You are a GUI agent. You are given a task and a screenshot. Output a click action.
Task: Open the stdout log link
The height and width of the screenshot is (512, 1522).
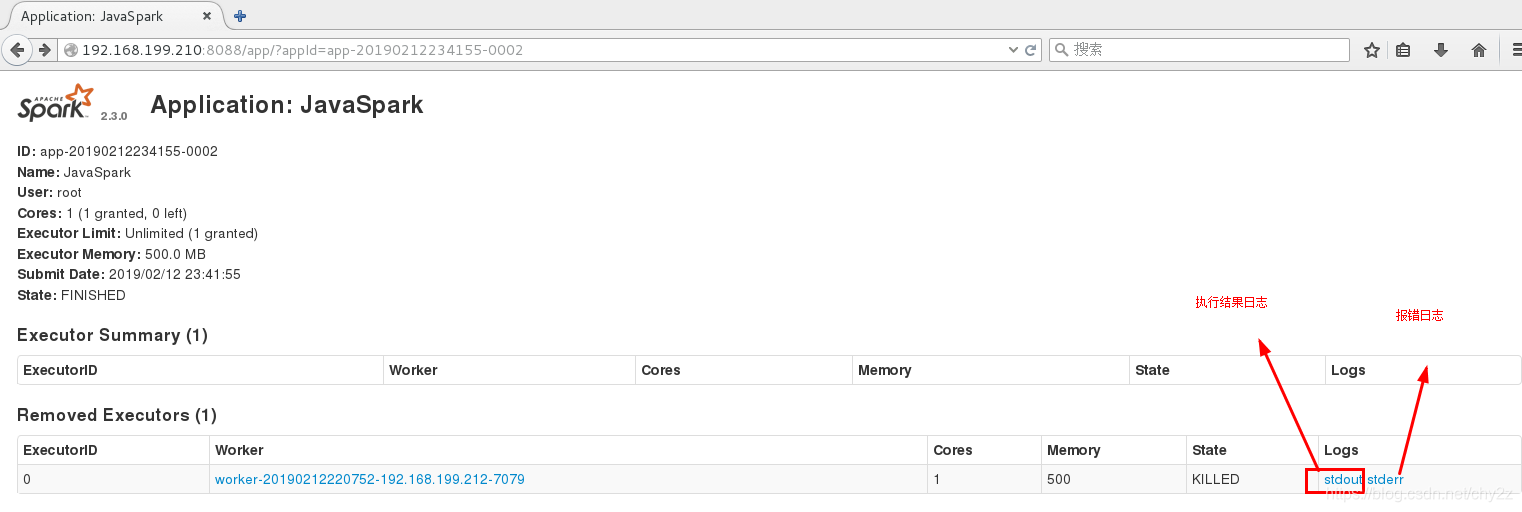click(1343, 479)
